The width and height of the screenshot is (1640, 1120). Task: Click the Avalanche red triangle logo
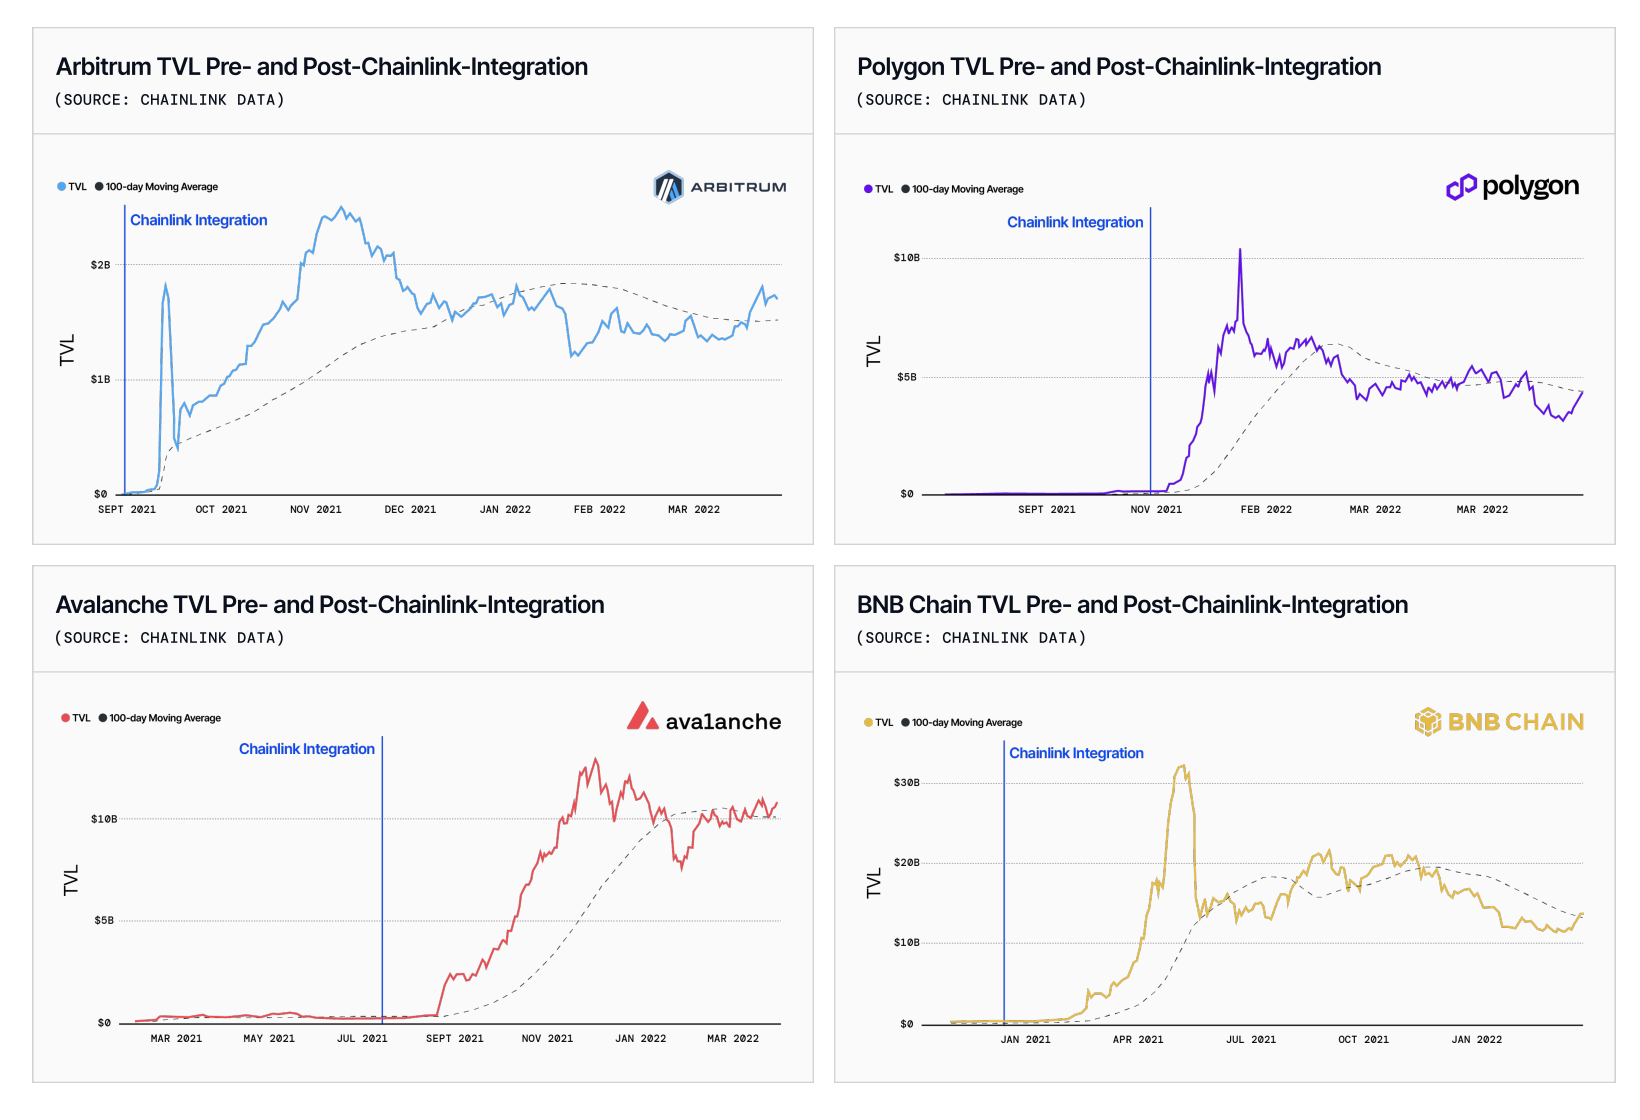(x=642, y=716)
